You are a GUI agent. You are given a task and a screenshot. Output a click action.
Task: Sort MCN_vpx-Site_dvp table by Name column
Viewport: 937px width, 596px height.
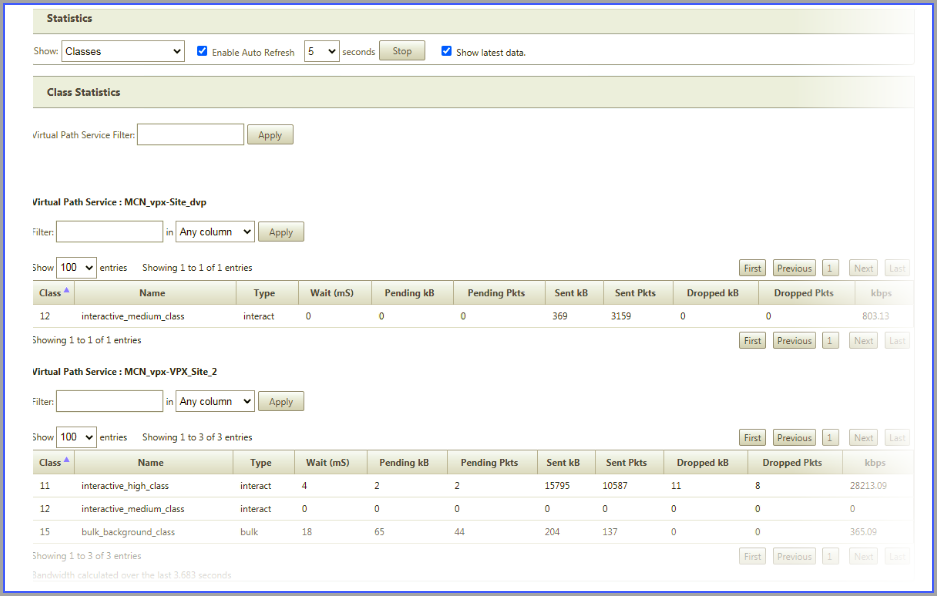click(x=155, y=293)
